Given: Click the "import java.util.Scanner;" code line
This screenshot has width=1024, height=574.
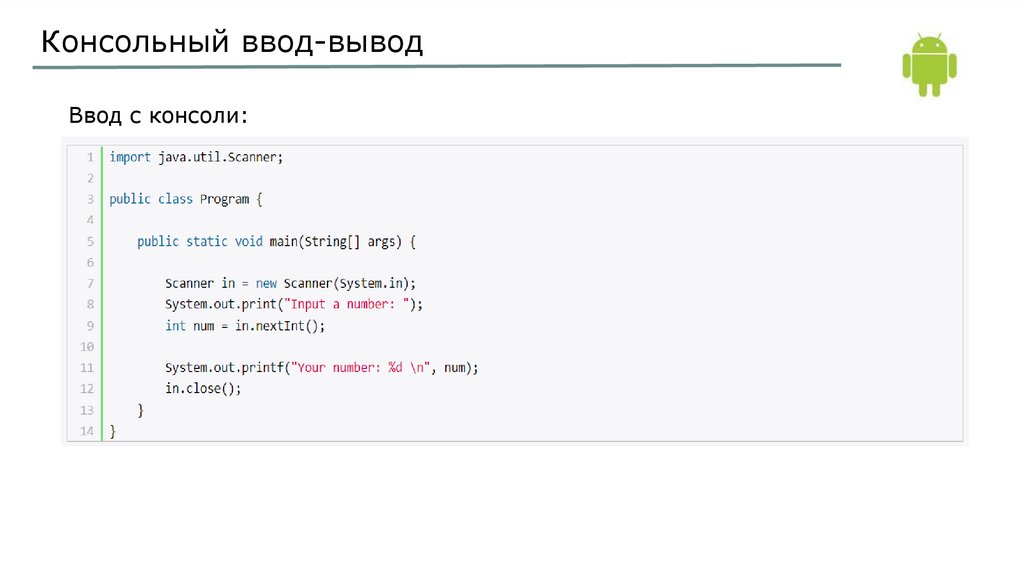Looking at the screenshot, I should tap(196, 157).
